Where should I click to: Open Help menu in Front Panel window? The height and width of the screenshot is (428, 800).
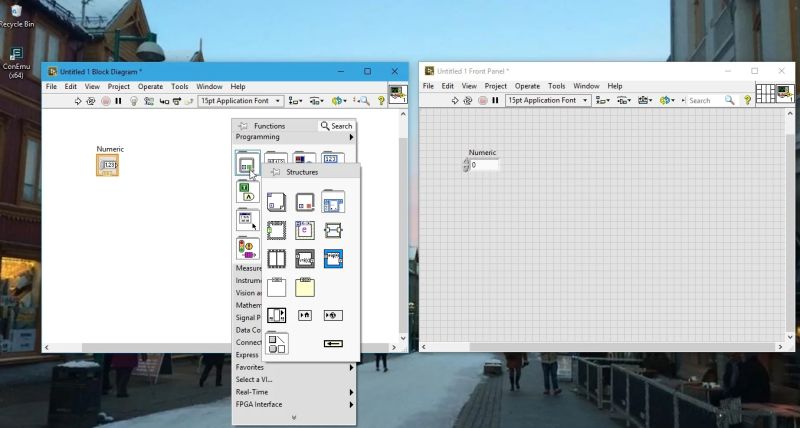pos(615,86)
